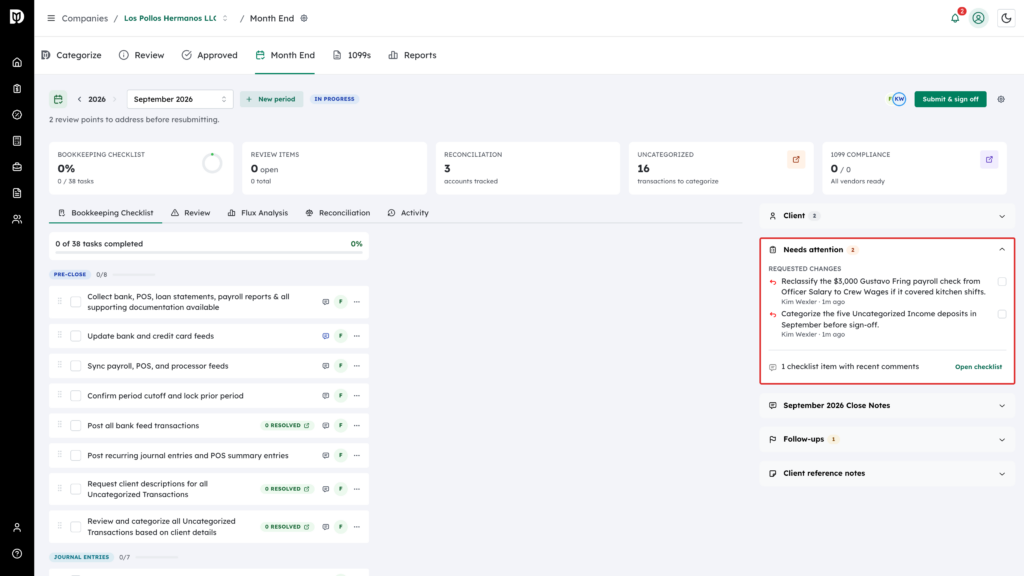
Task: Open more options for Sync payroll task
Action: click(x=357, y=366)
